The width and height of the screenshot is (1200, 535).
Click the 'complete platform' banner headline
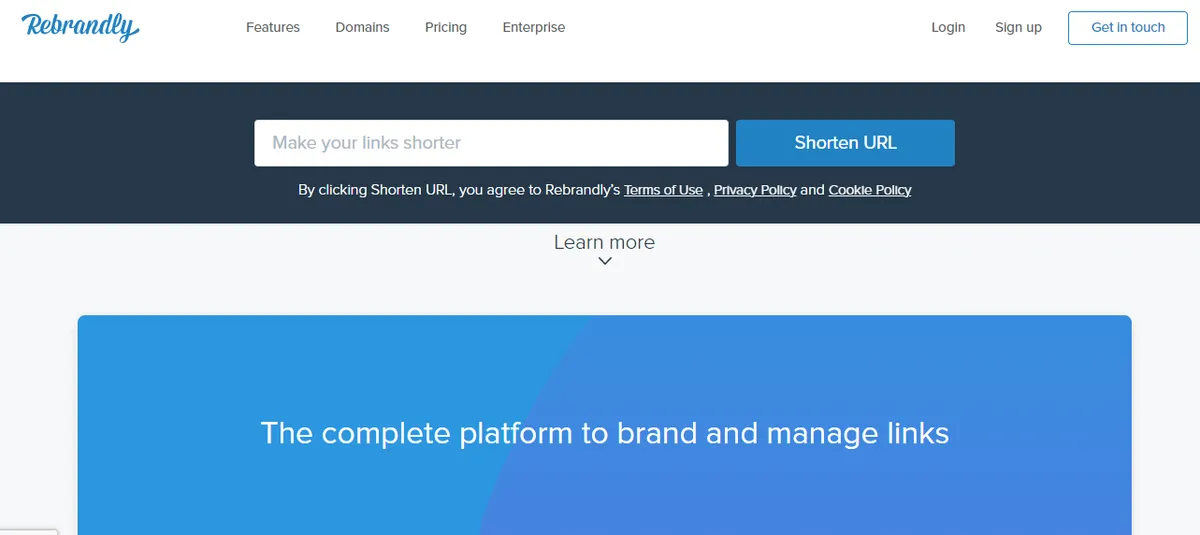click(604, 433)
